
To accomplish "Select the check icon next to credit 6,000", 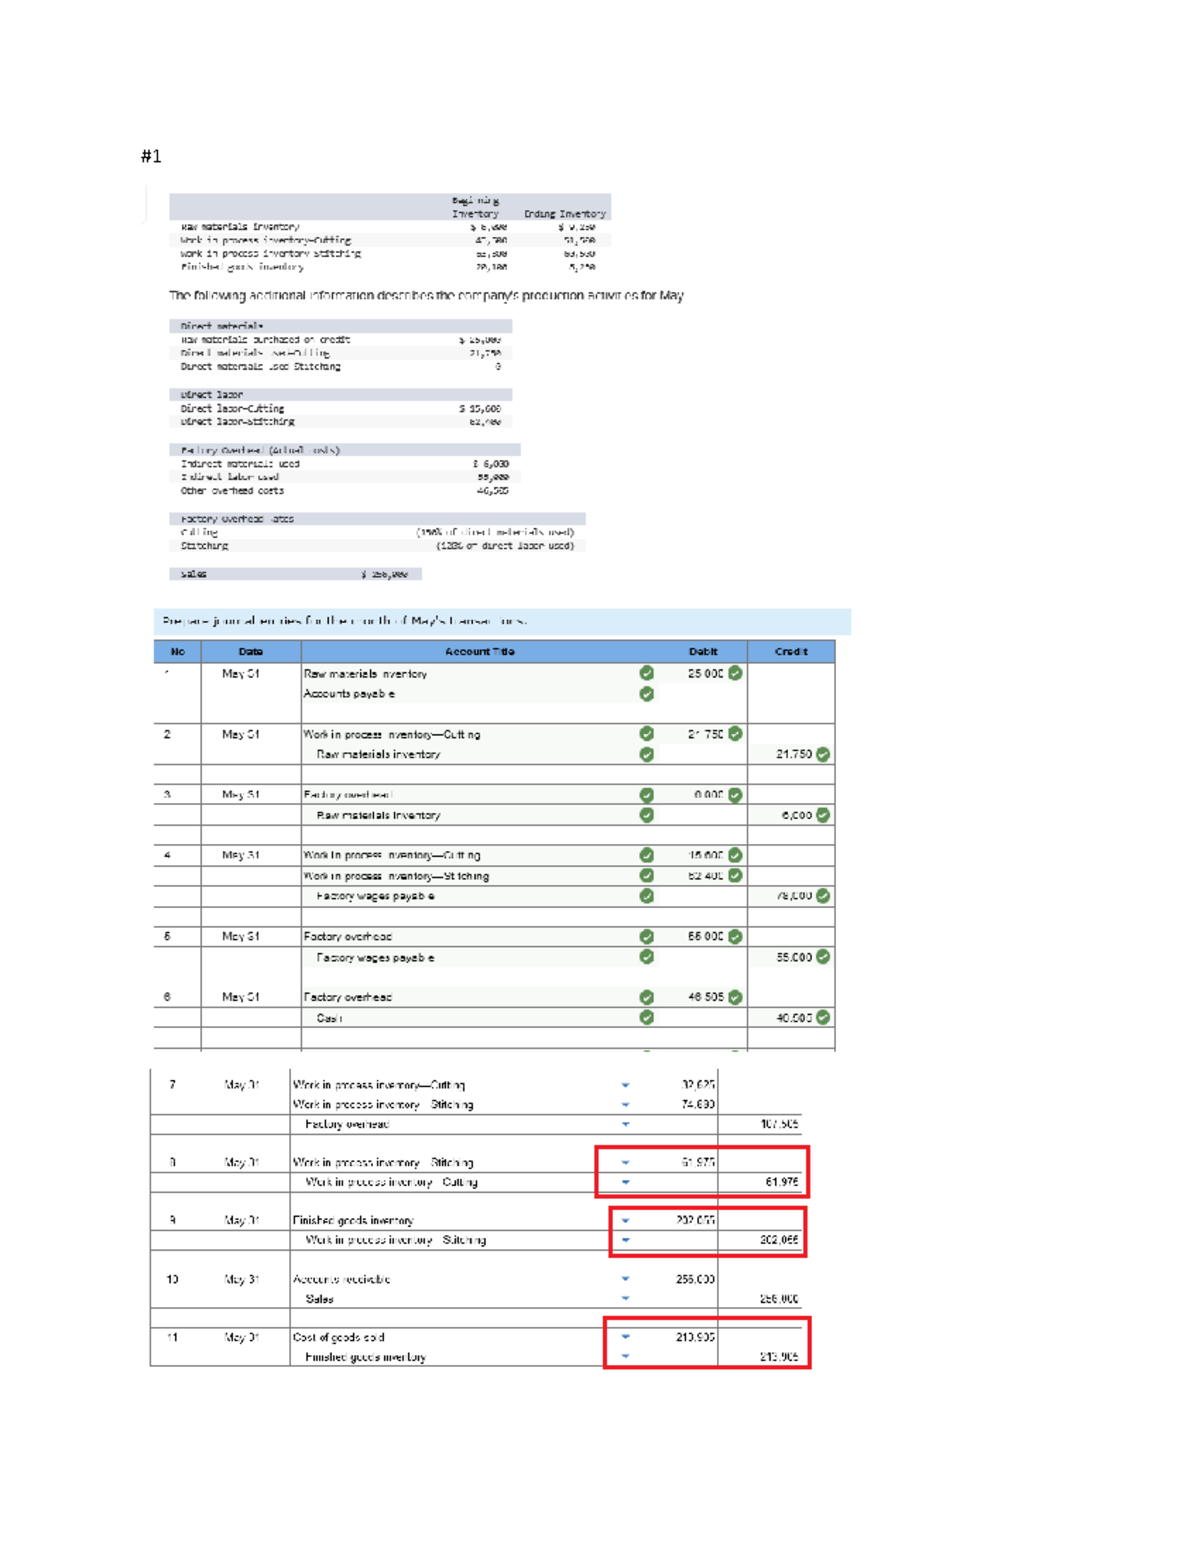I will tap(823, 815).
